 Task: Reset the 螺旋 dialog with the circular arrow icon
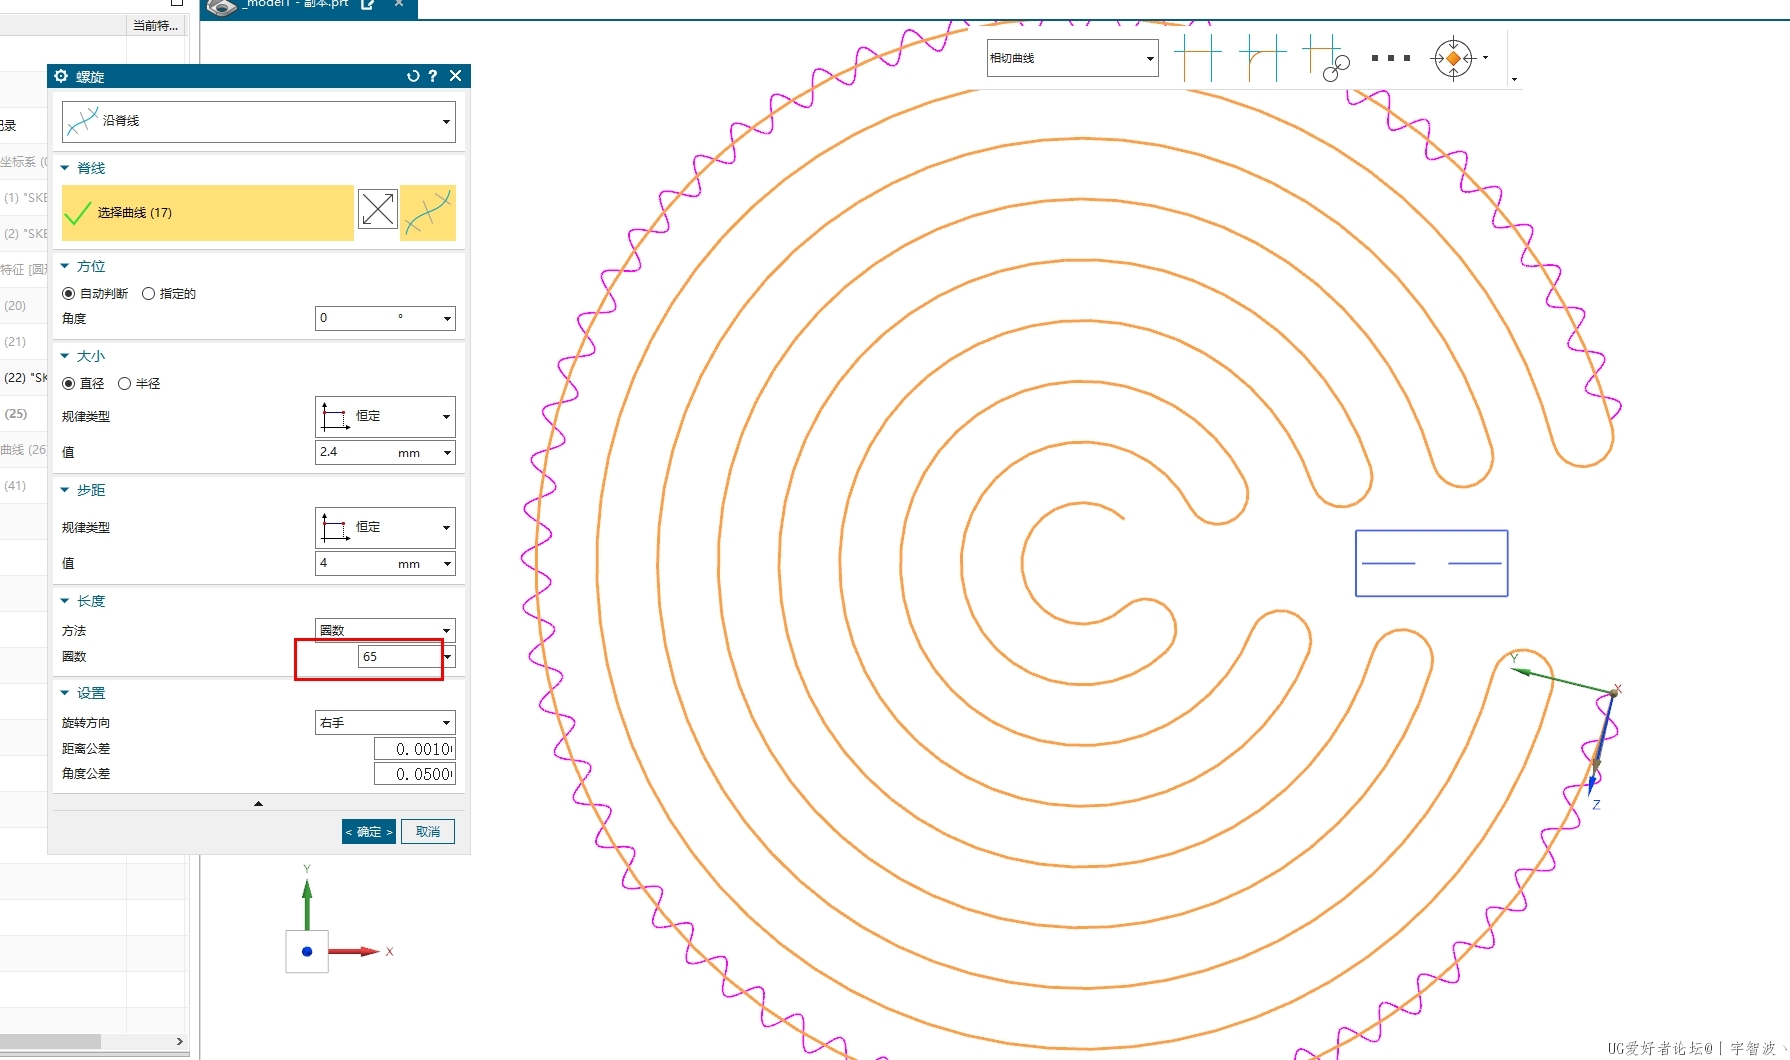point(413,76)
